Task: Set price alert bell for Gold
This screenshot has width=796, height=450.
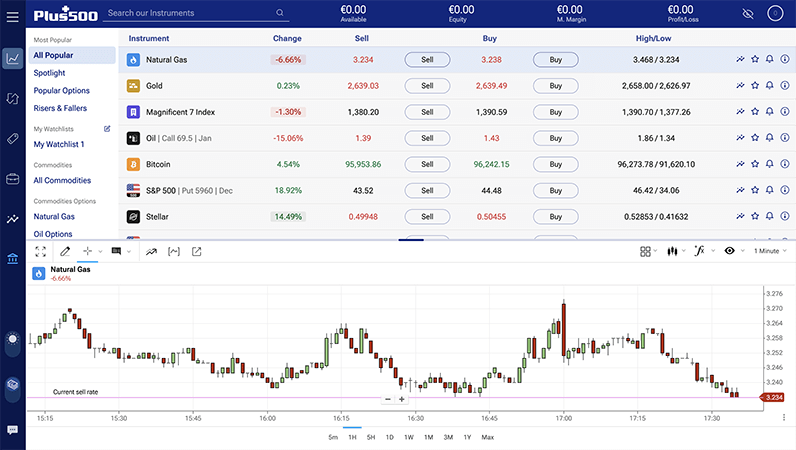Action: (770, 86)
